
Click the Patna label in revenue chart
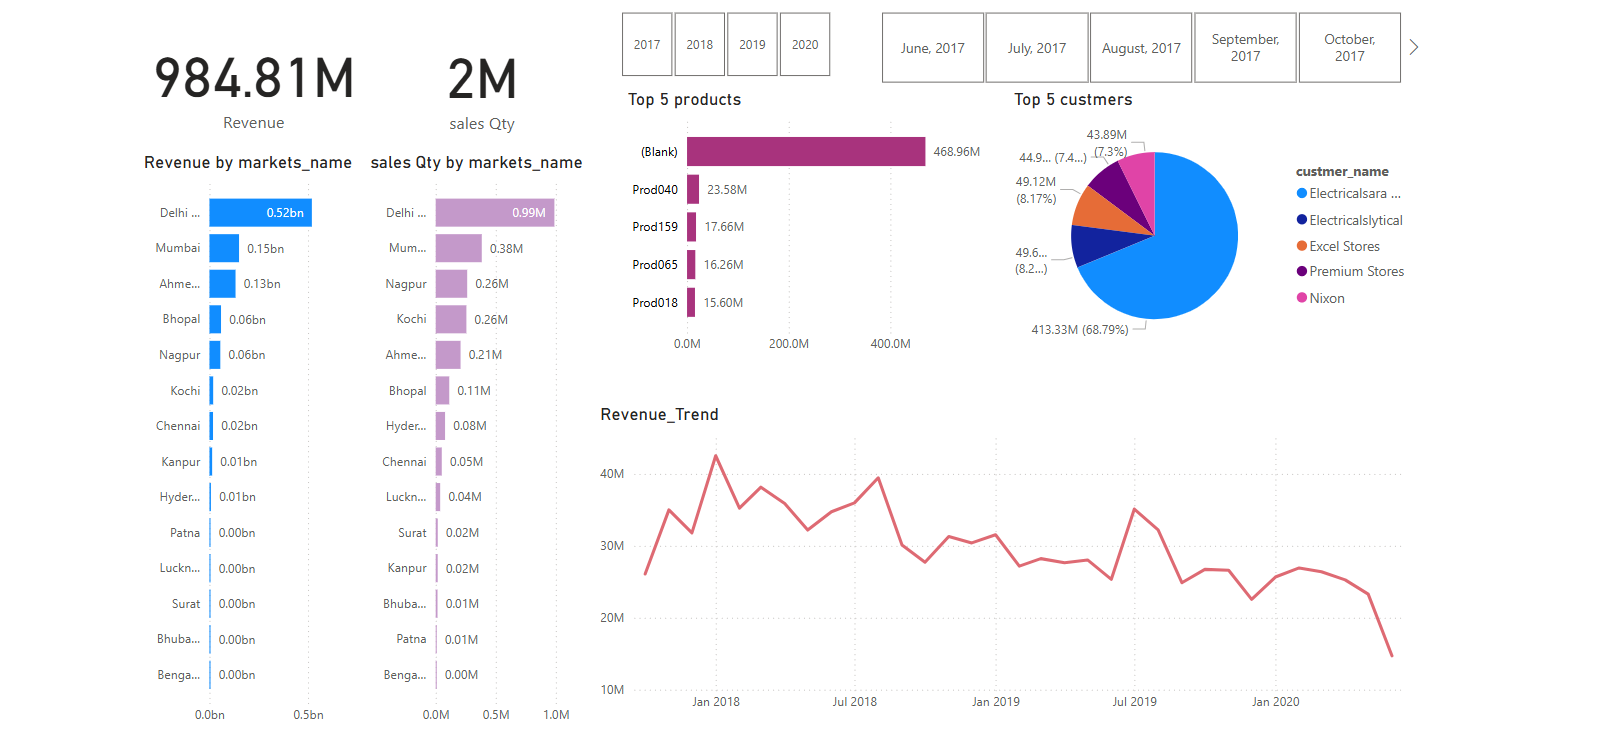[x=185, y=533]
